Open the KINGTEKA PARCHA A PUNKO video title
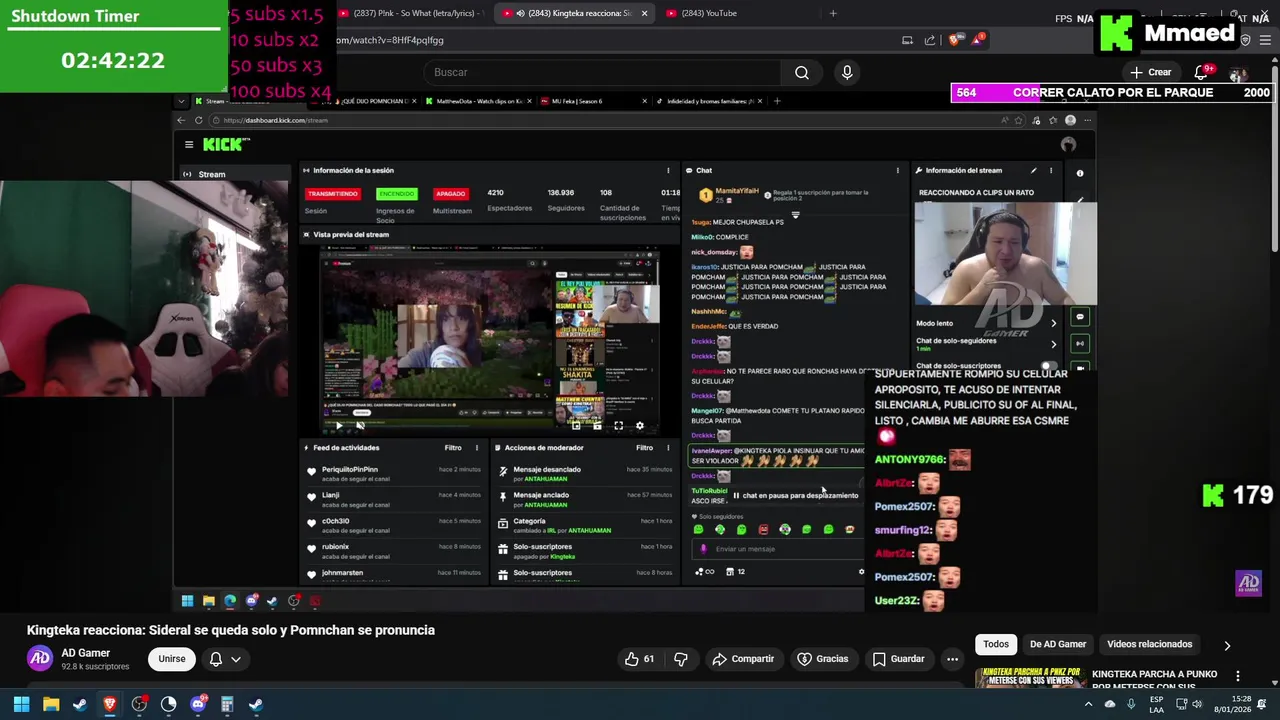This screenshot has width=1280, height=720. click(x=1154, y=680)
